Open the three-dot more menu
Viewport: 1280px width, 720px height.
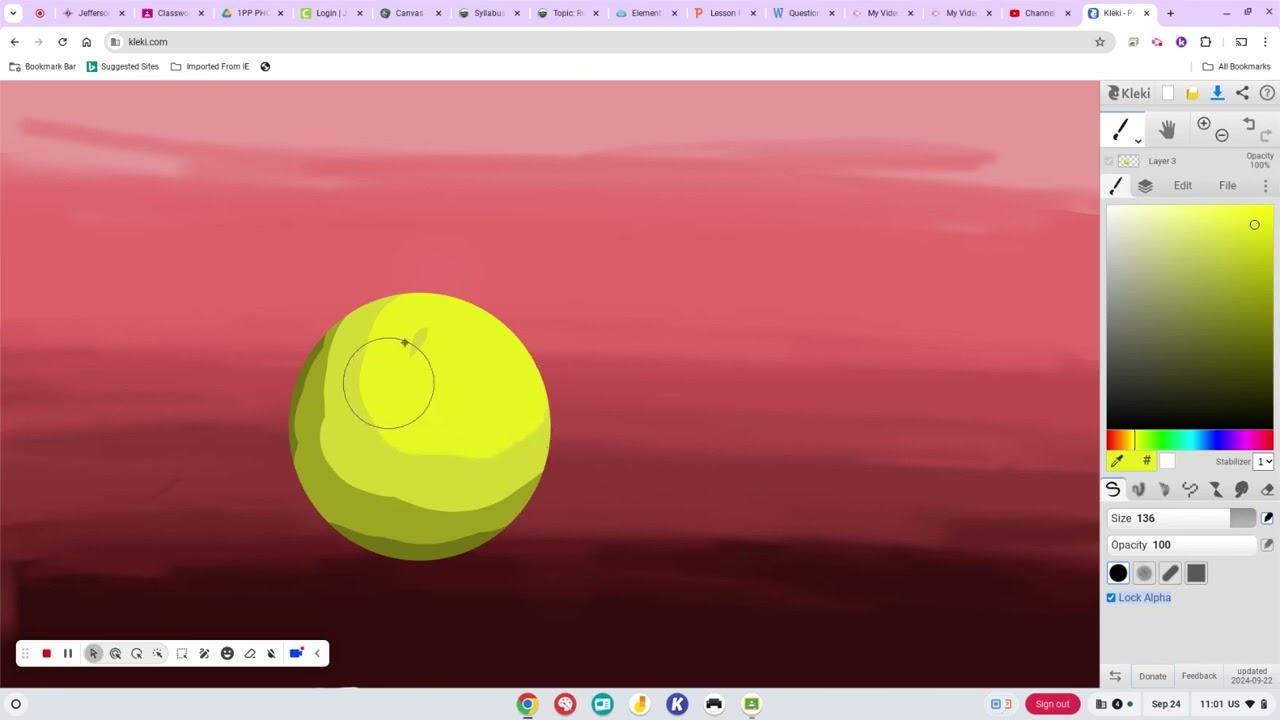pyautogui.click(x=1265, y=186)
